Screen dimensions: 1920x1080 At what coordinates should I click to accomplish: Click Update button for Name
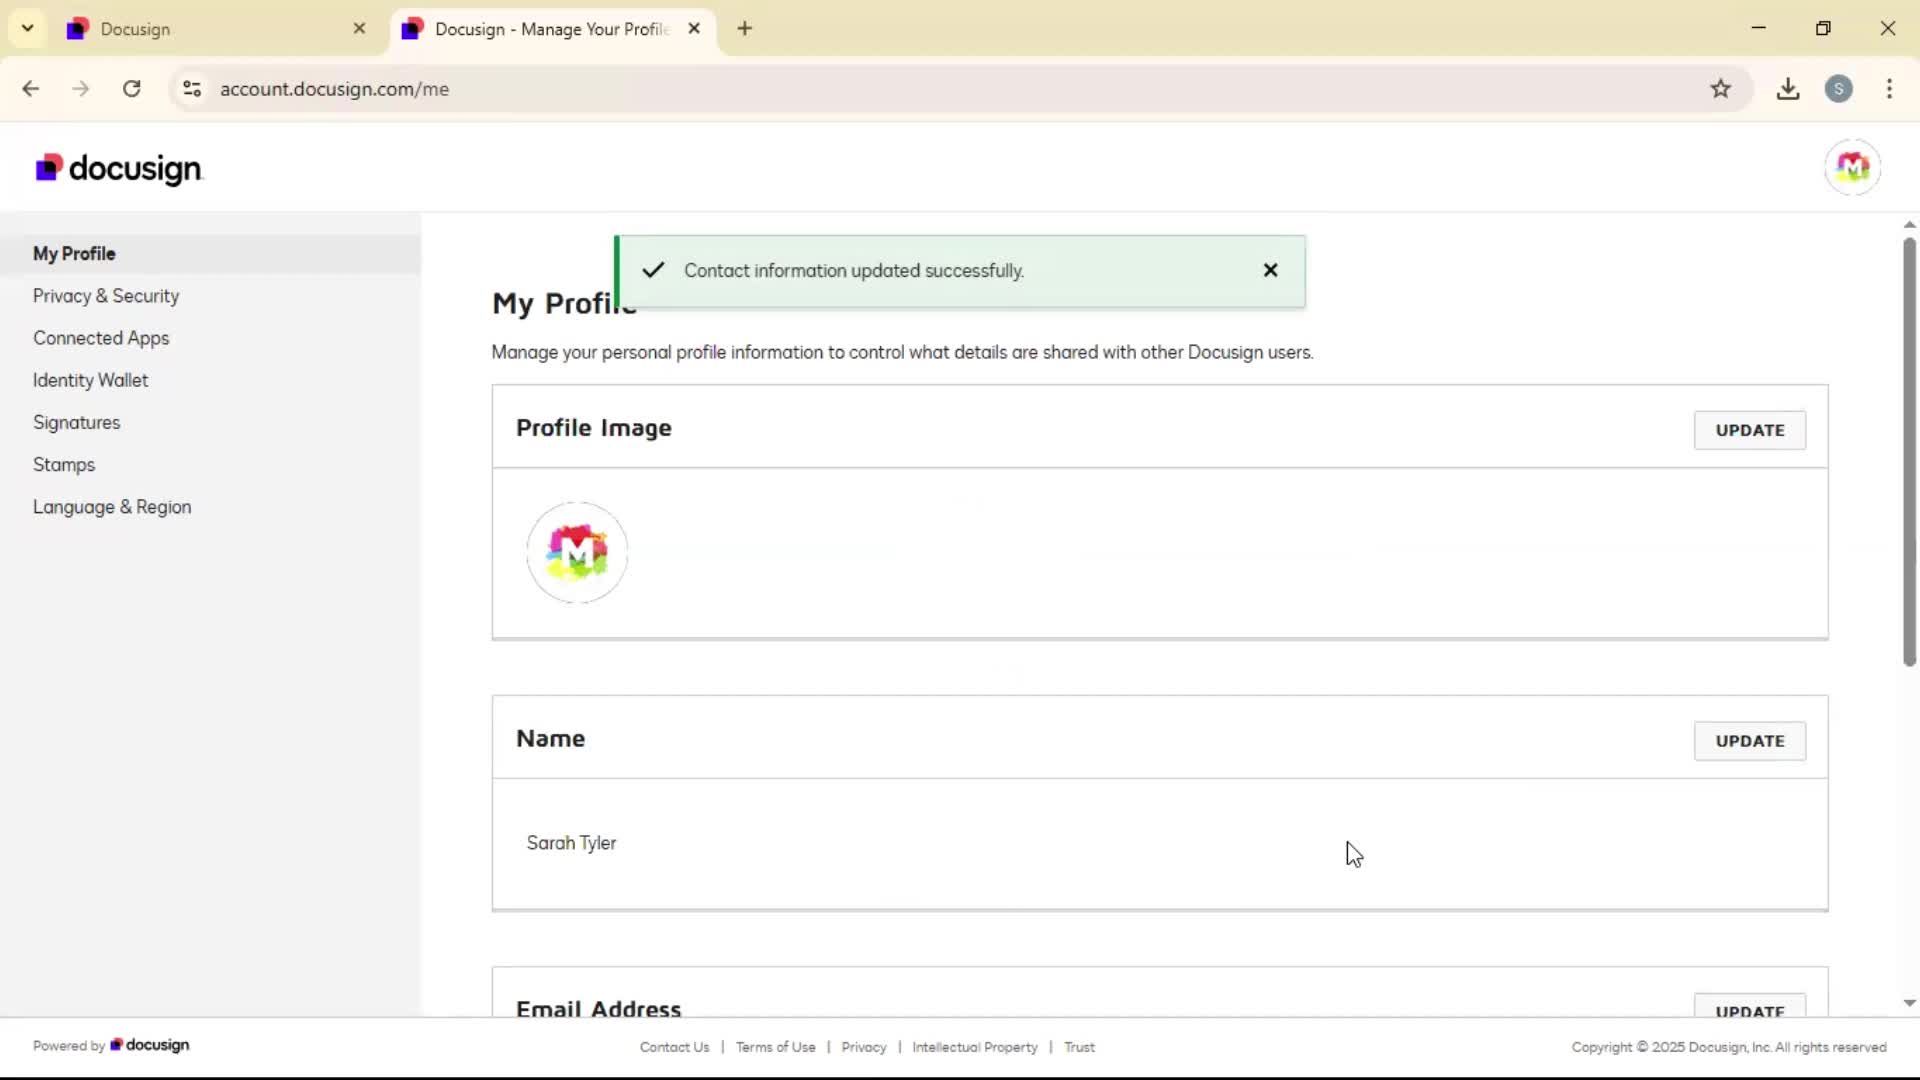point(1750,741)
